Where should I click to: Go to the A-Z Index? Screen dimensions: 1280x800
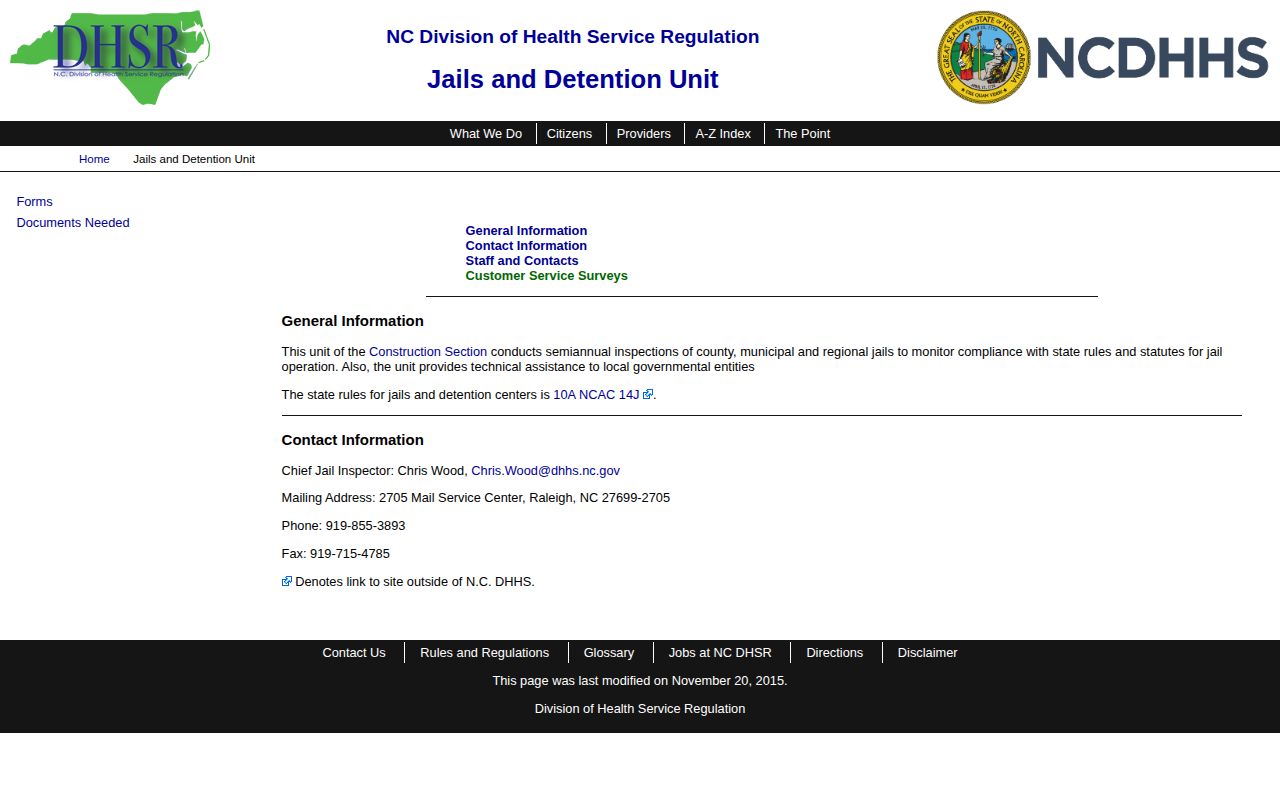pyautogui.click(x=723, y=134)
